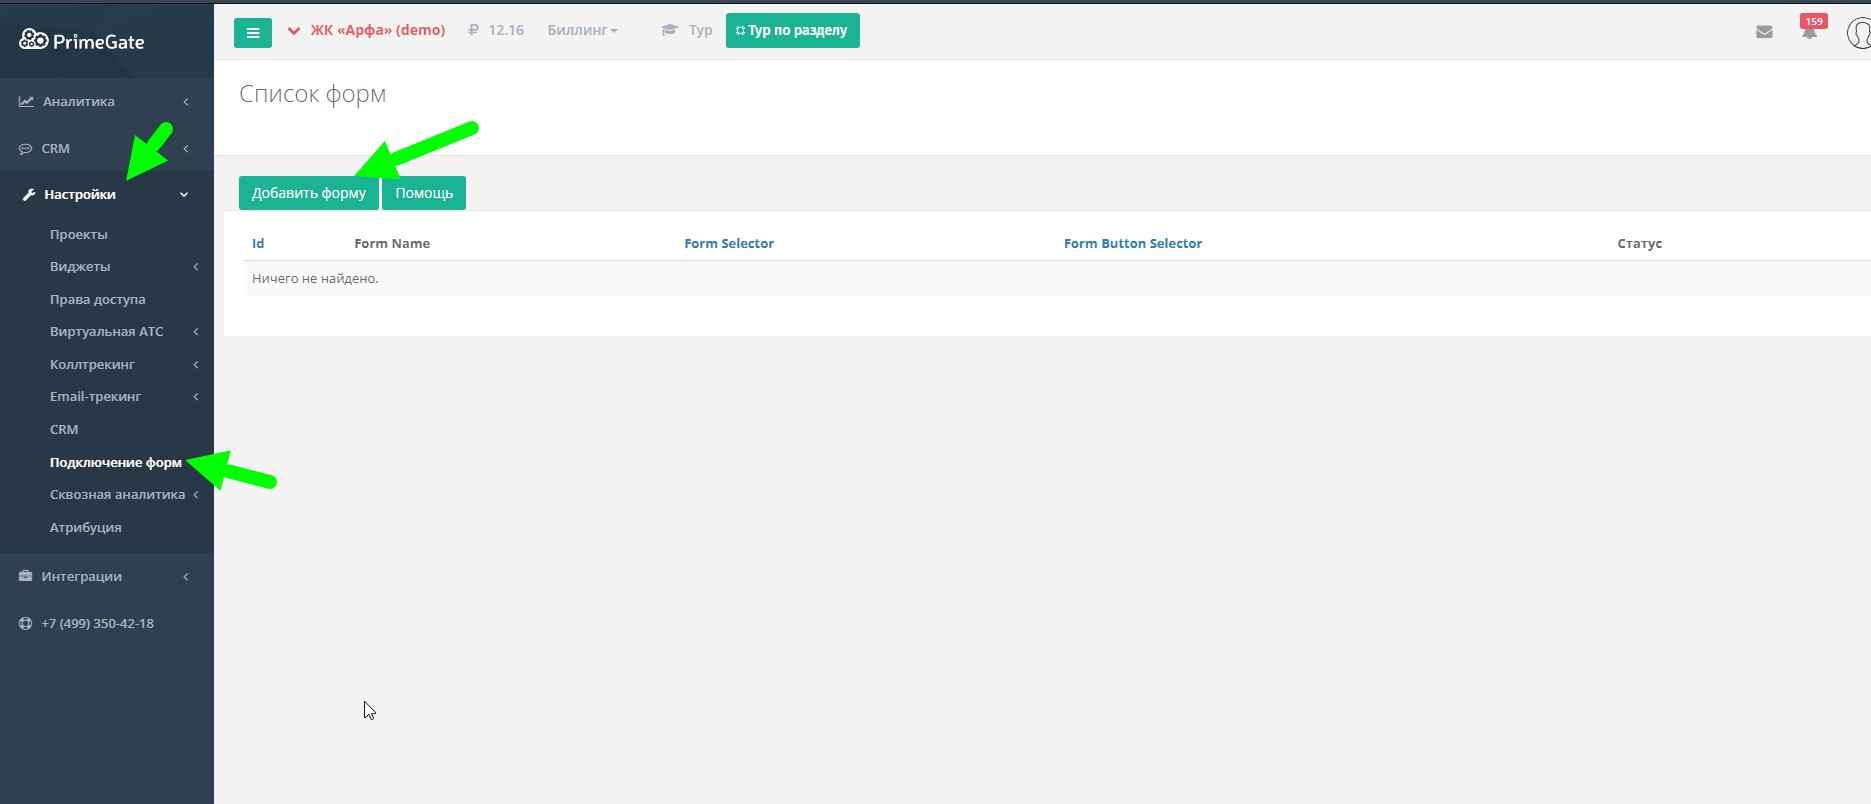Select Подключение форм menu item

[116, 462]
